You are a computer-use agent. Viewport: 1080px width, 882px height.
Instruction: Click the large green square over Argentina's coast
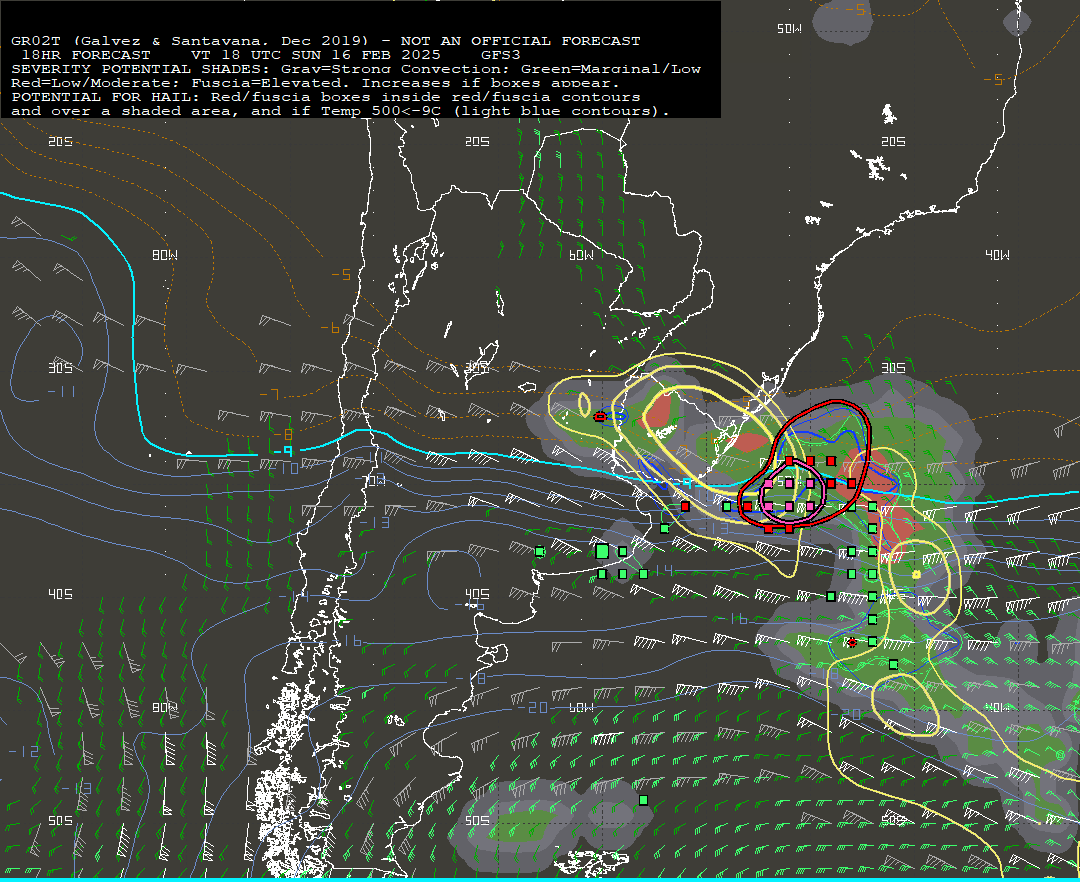pos(602,551)
